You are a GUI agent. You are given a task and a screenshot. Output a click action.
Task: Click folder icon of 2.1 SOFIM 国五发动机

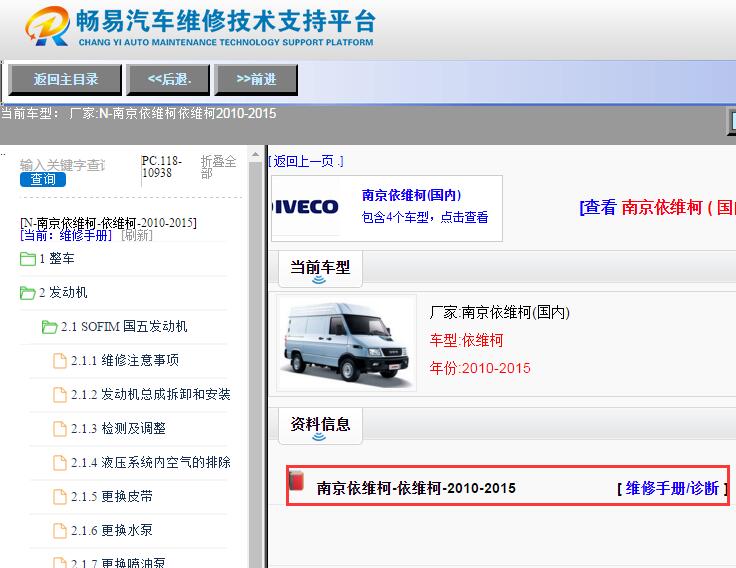[x=49, y=327]
